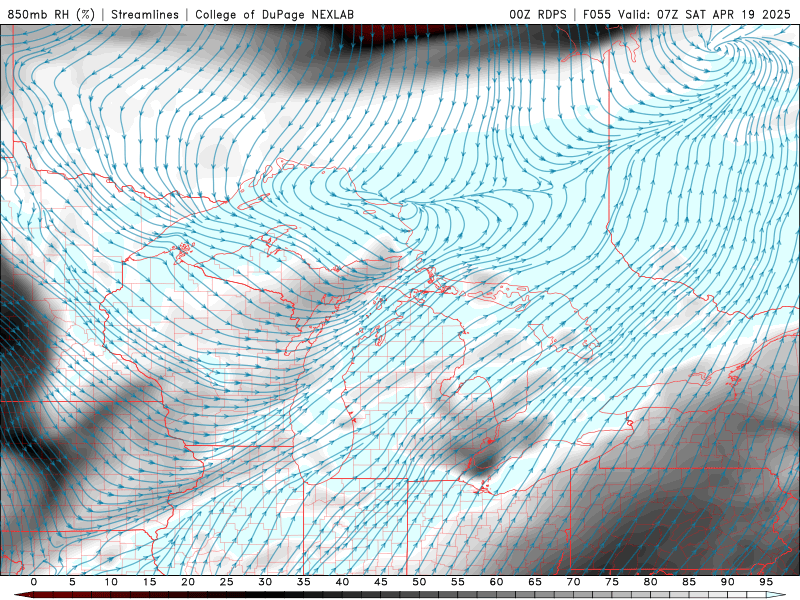Click the colorbar label '0'
Screen dimensions: 800x600
[34, 582]
